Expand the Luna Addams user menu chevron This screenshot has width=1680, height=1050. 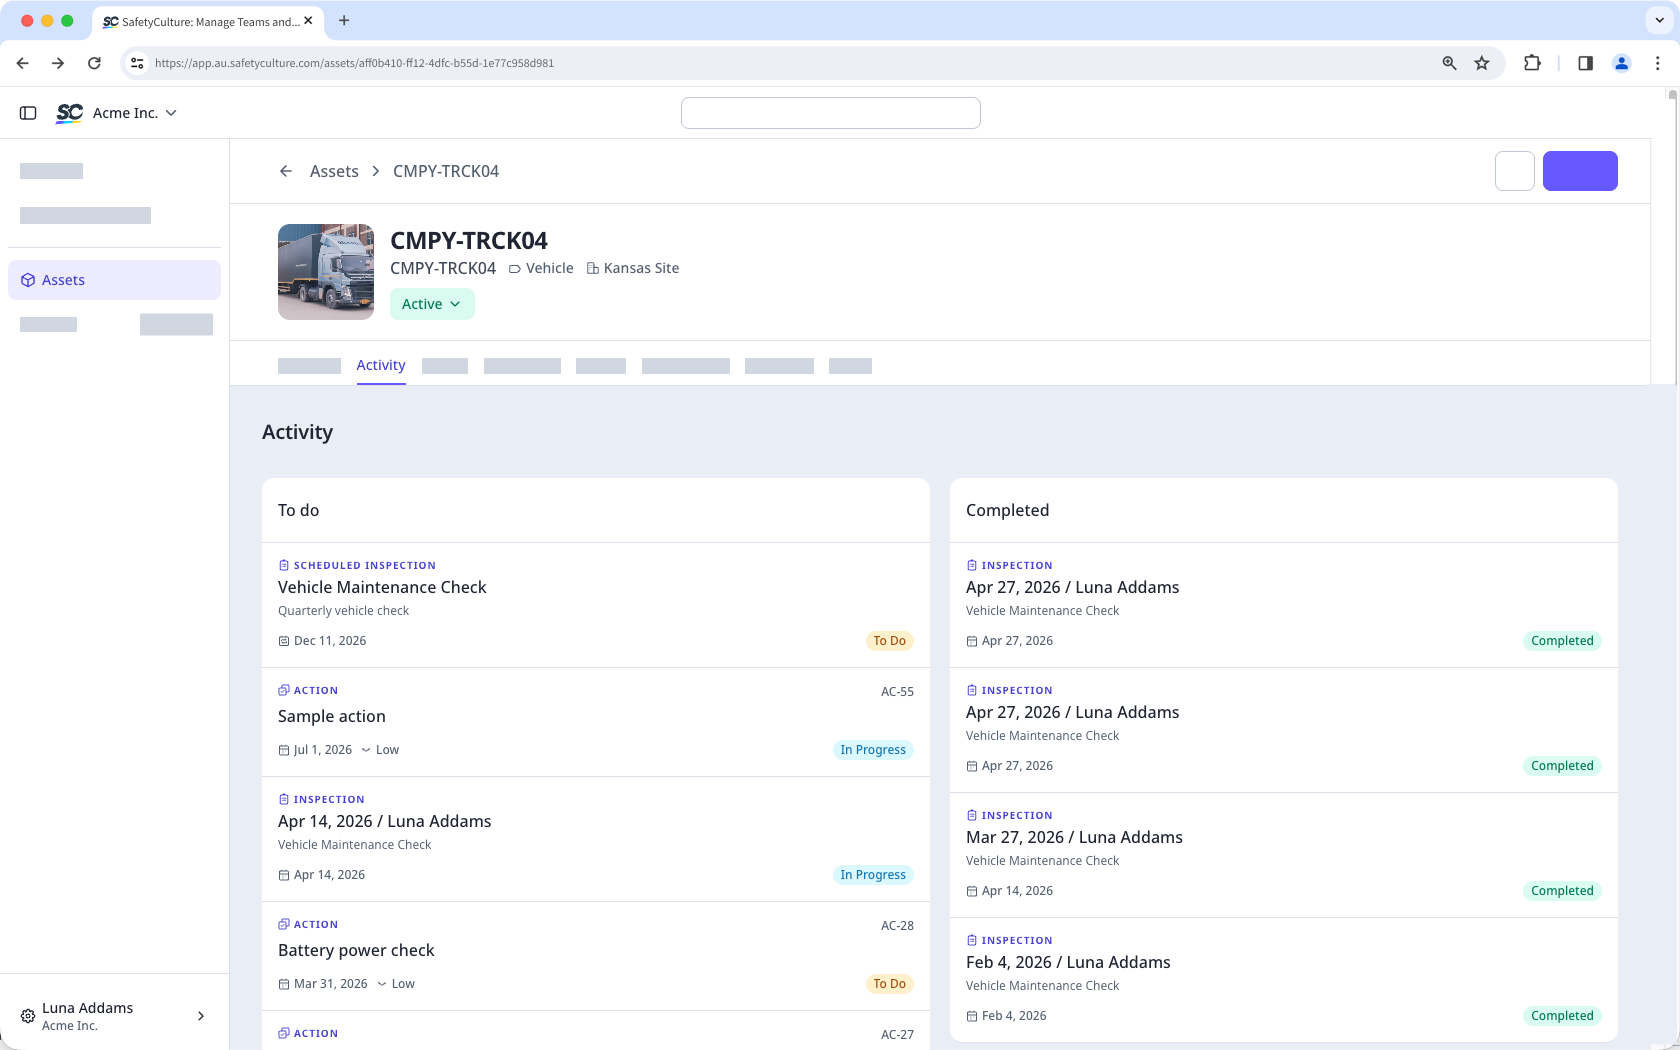point(201,1016)
